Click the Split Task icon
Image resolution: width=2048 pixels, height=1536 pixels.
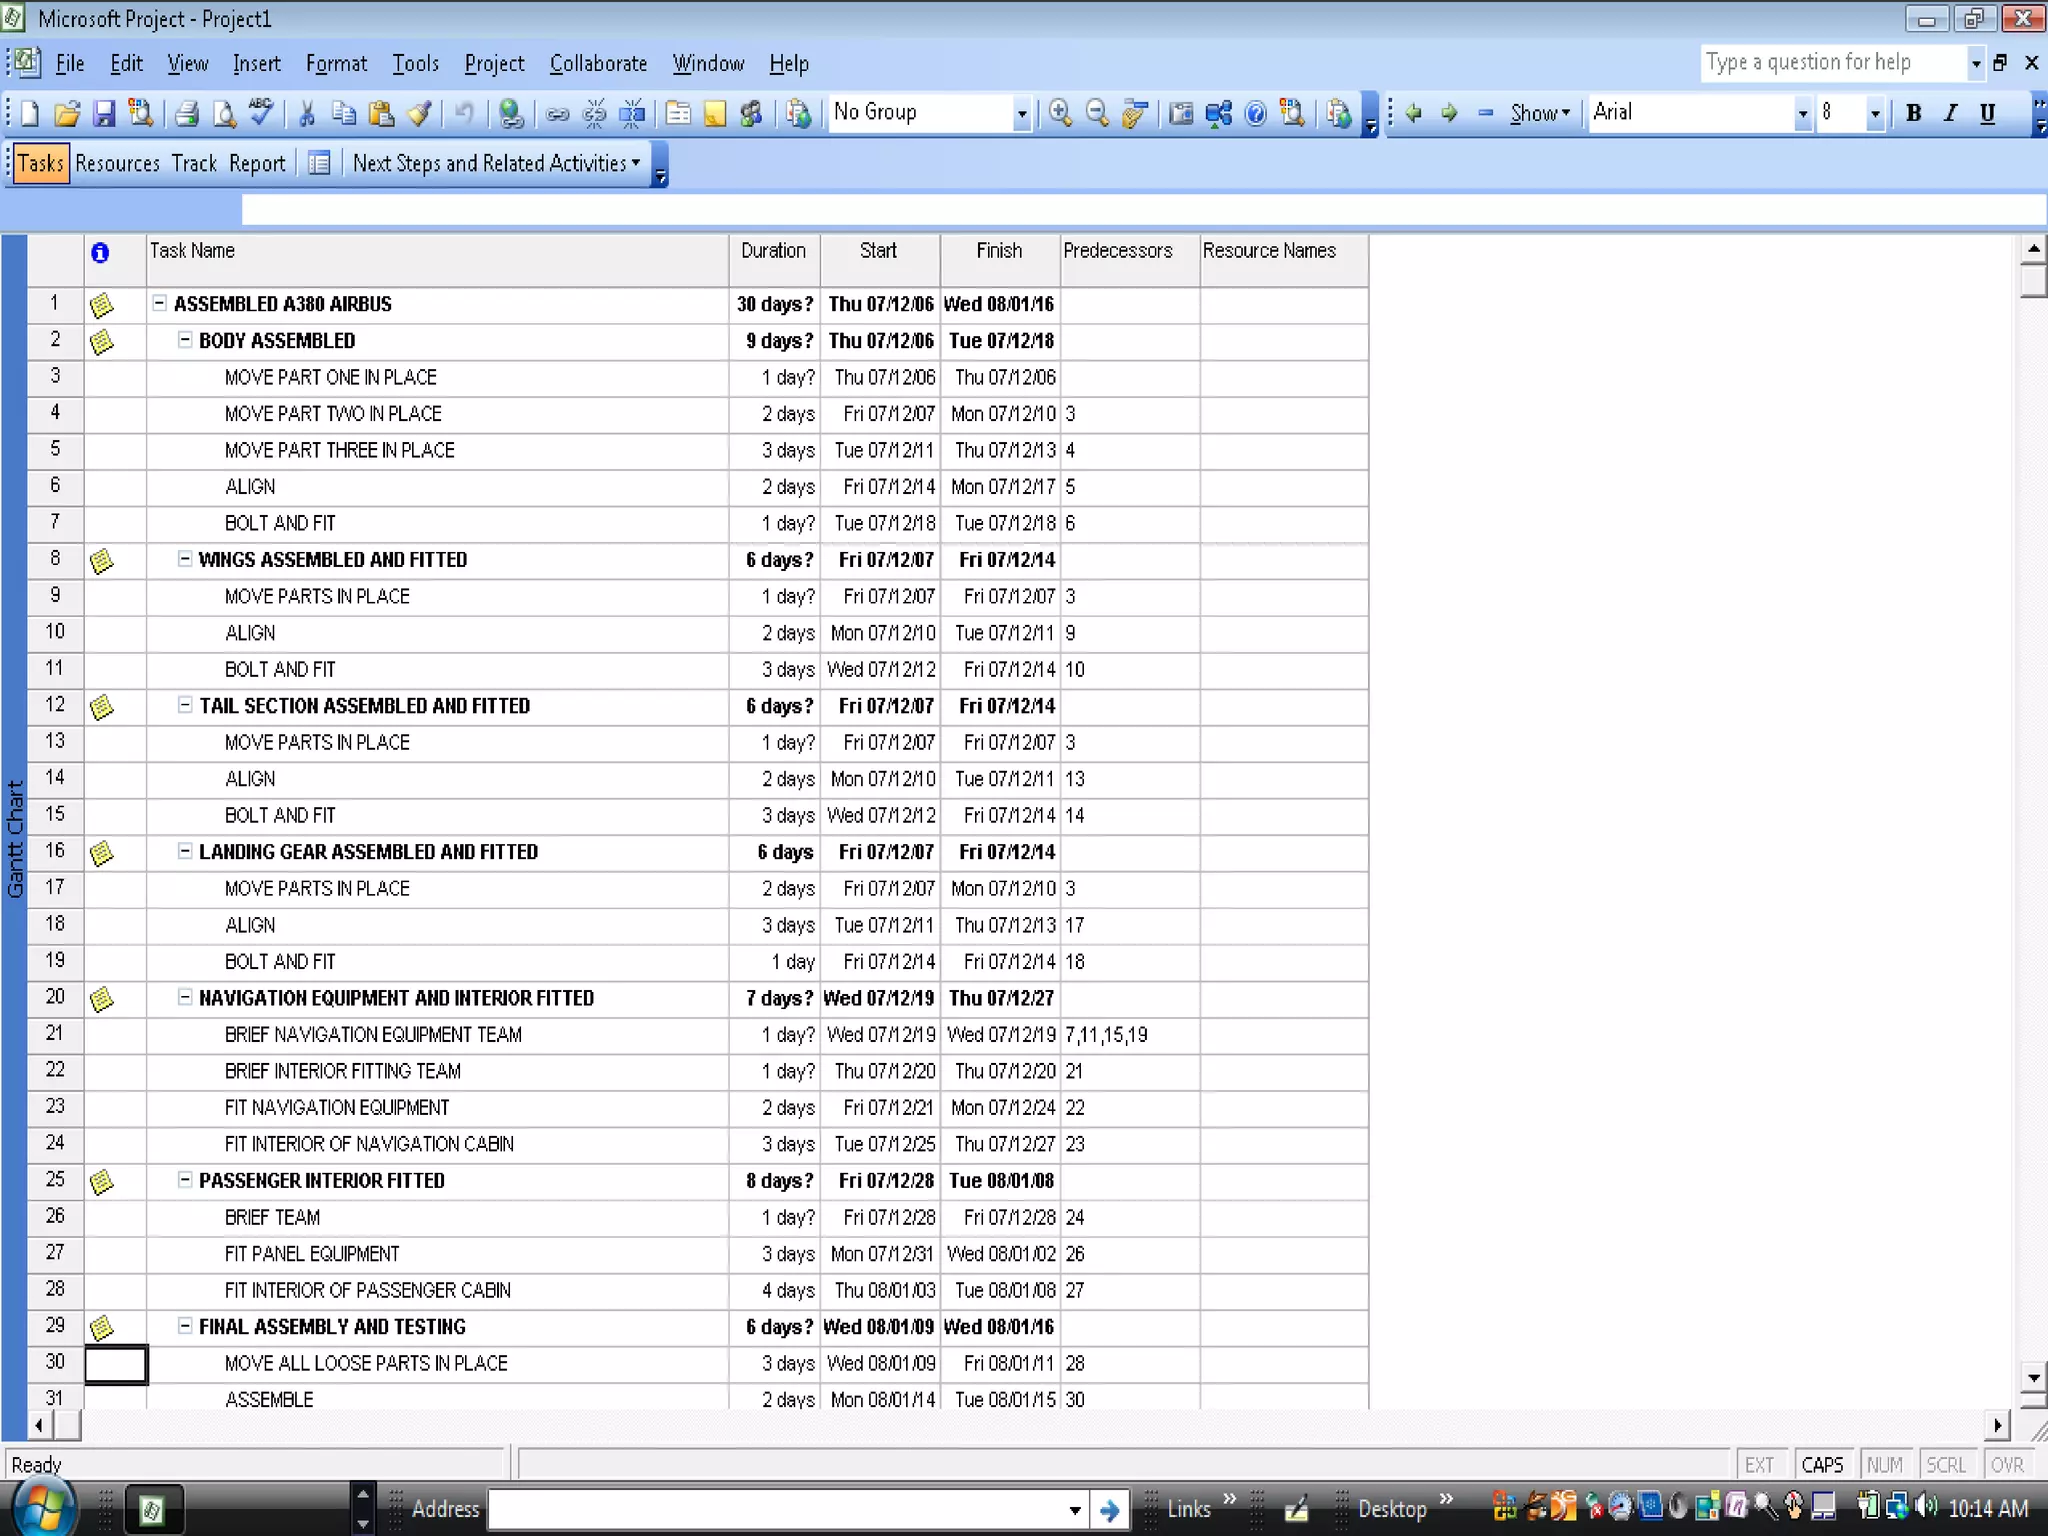[x=632, y=114]
